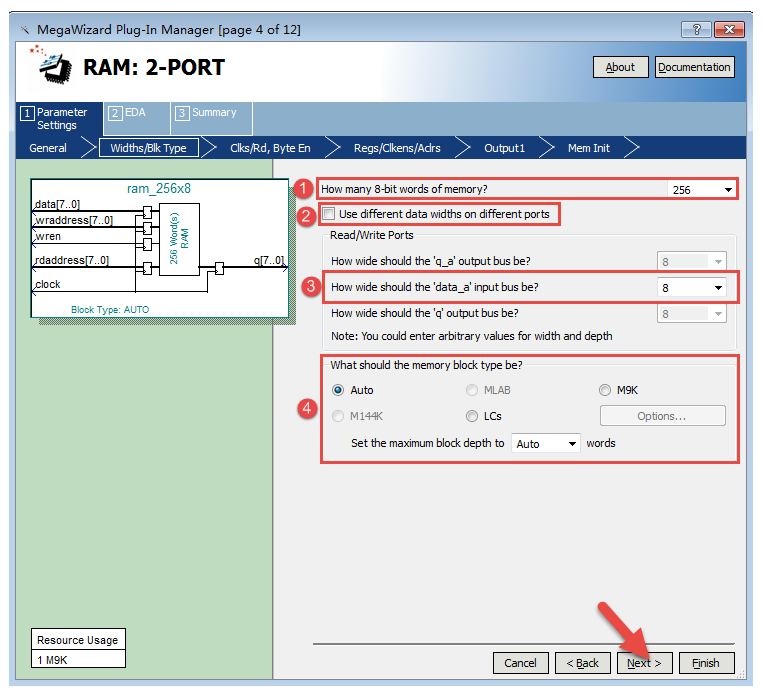Click the Cancel button
The width and height of the screenshot is (764, 695).
pyautogui.click(x=520, y=663)
